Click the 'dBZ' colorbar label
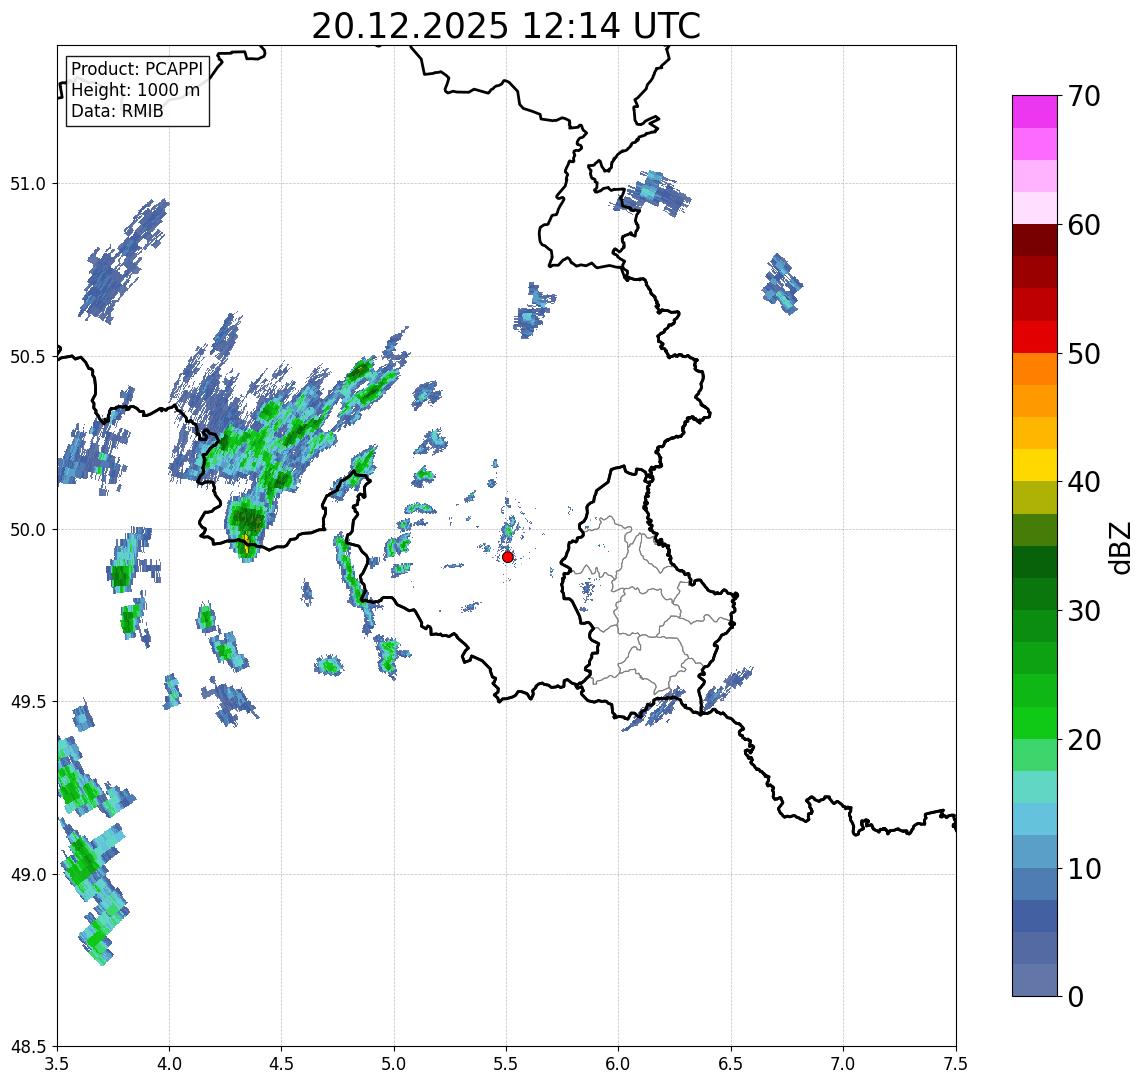This screenshot has height=1084, width=1145. (1119, 546)
